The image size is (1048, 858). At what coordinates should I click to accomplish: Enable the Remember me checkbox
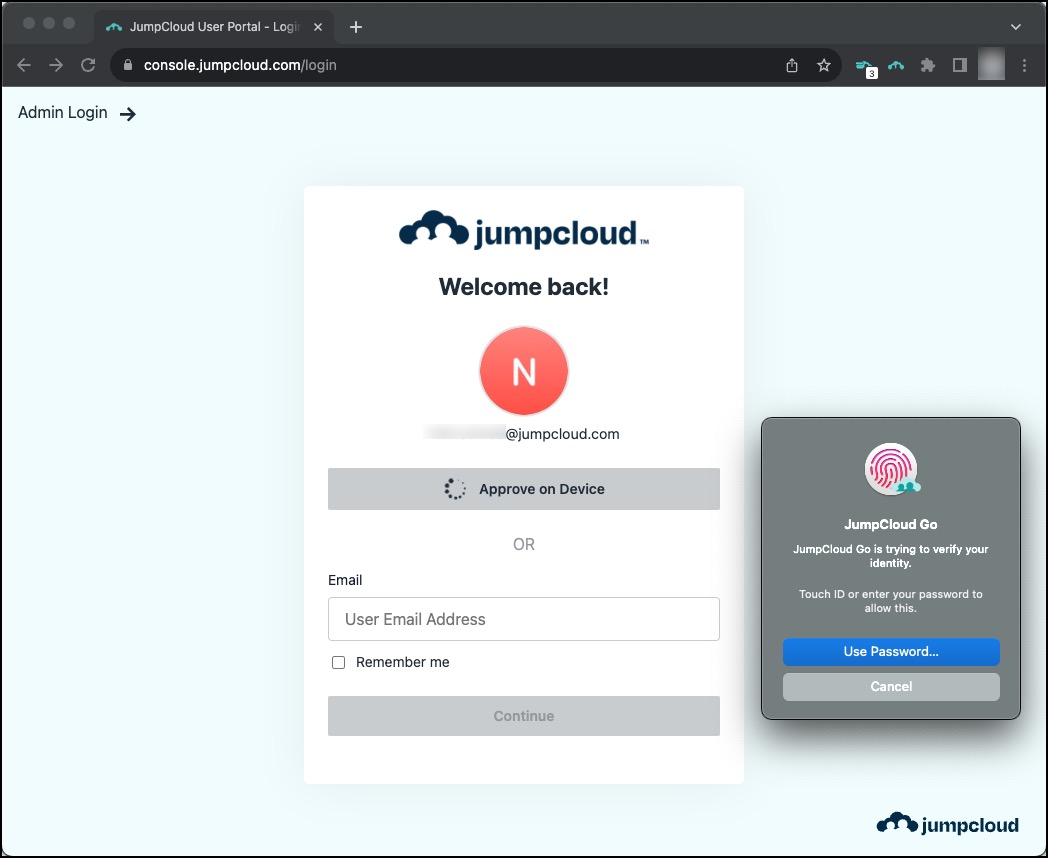click(x=338, y=662)
